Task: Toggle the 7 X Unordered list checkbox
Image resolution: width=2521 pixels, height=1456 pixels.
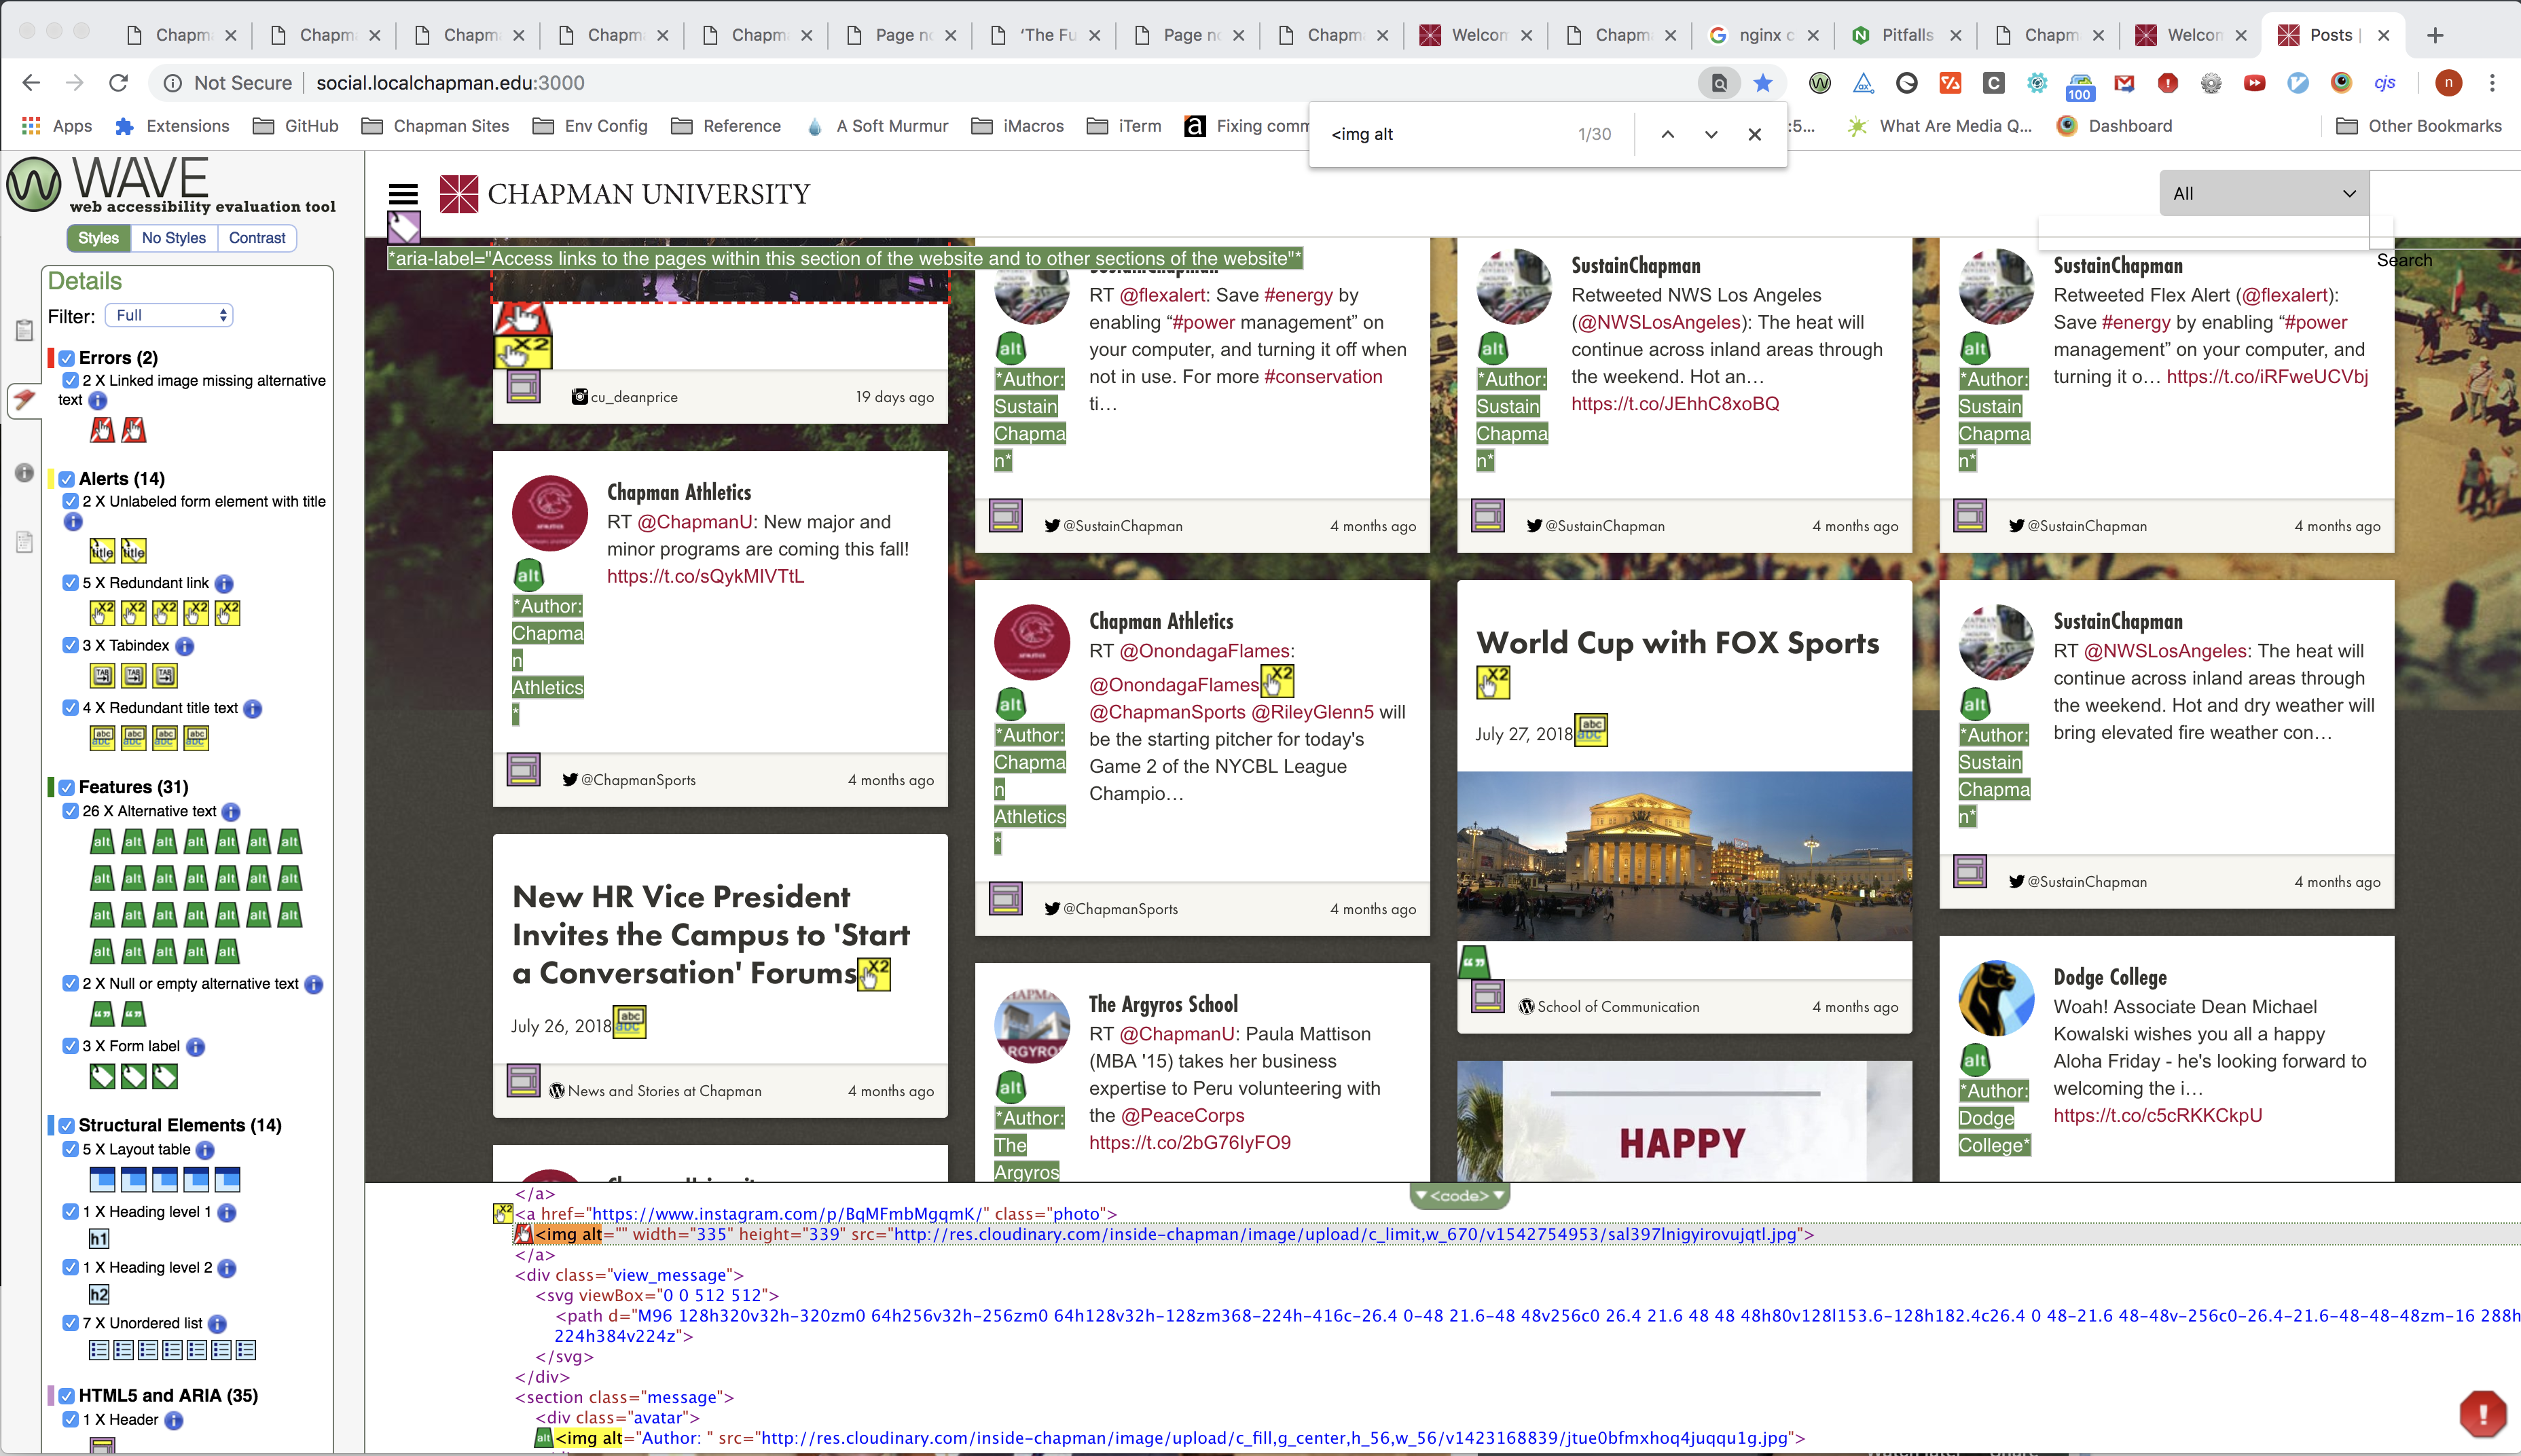Action: point(70,1323)
